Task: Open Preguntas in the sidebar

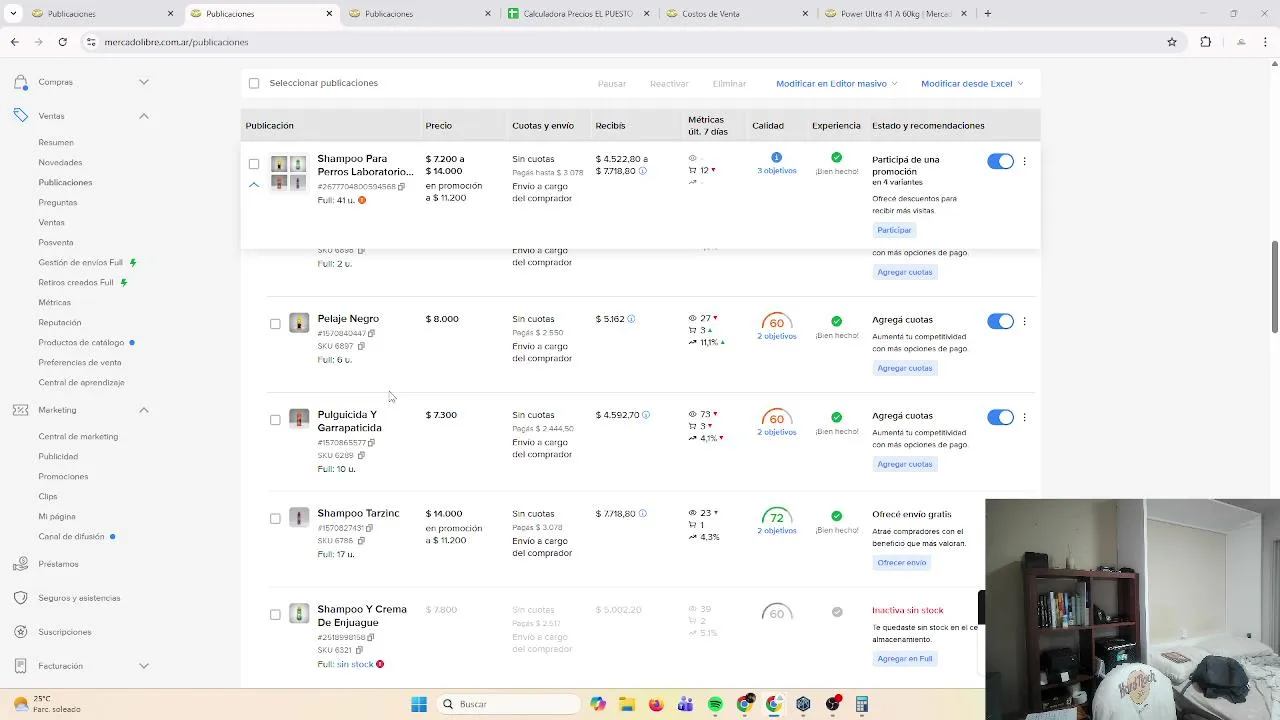Action: tap(58, 202)
